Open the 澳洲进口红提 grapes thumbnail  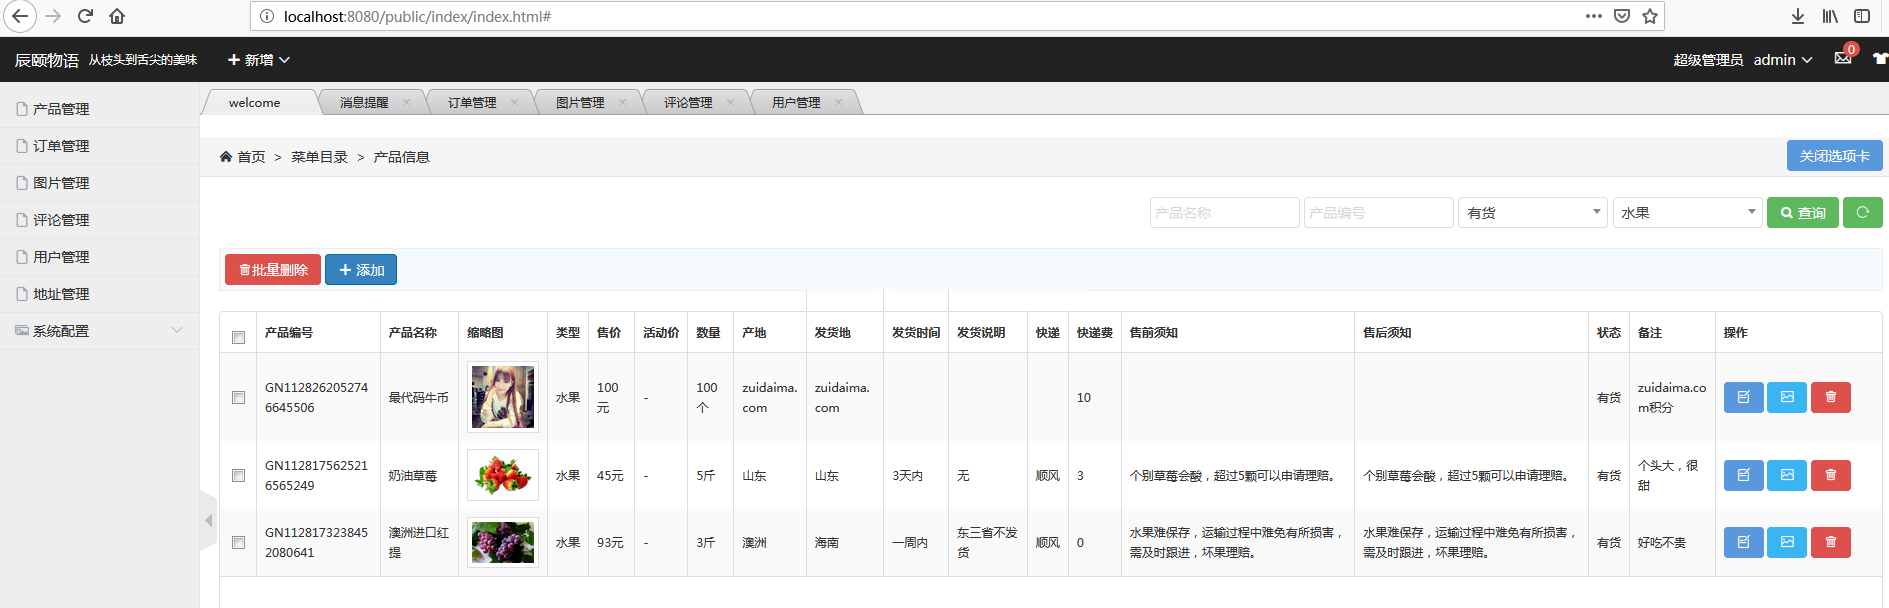pos(503,542)
